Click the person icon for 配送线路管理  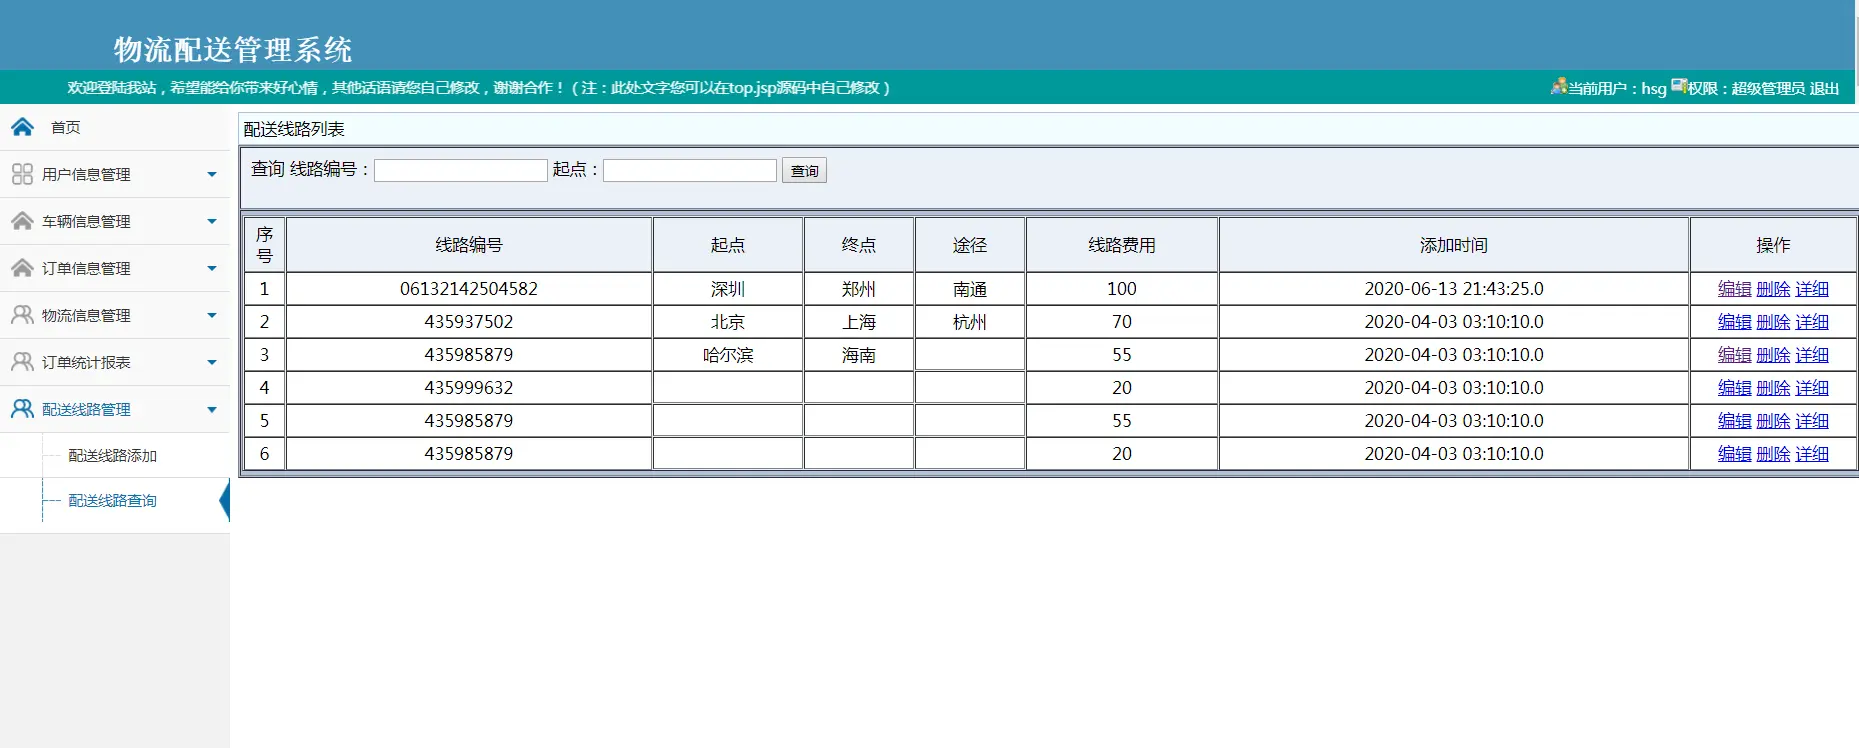22,409
